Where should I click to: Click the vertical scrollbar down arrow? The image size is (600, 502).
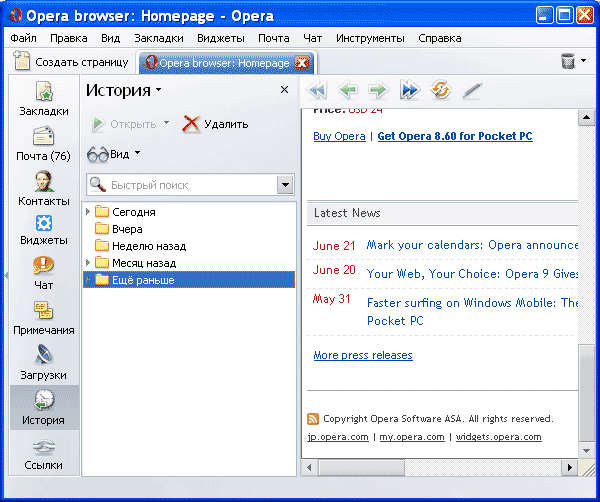click(x=586, y=451)
